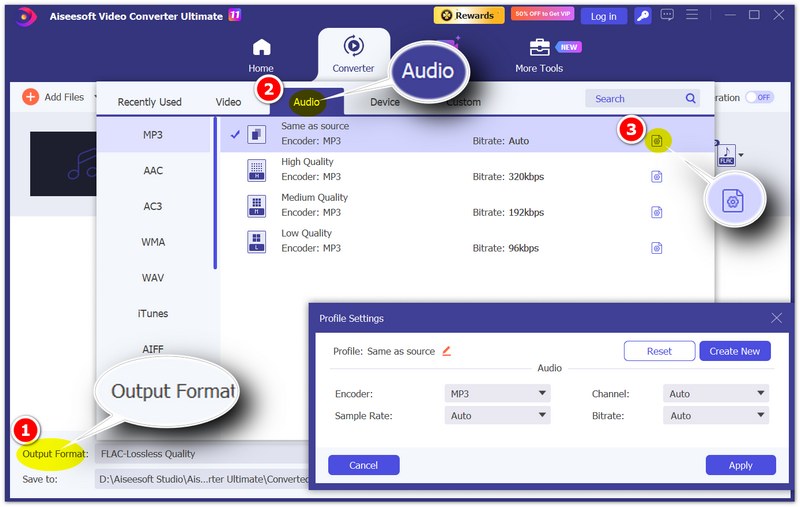
Task: Click the Aiseesoft app logo
Action: (26, 16)
